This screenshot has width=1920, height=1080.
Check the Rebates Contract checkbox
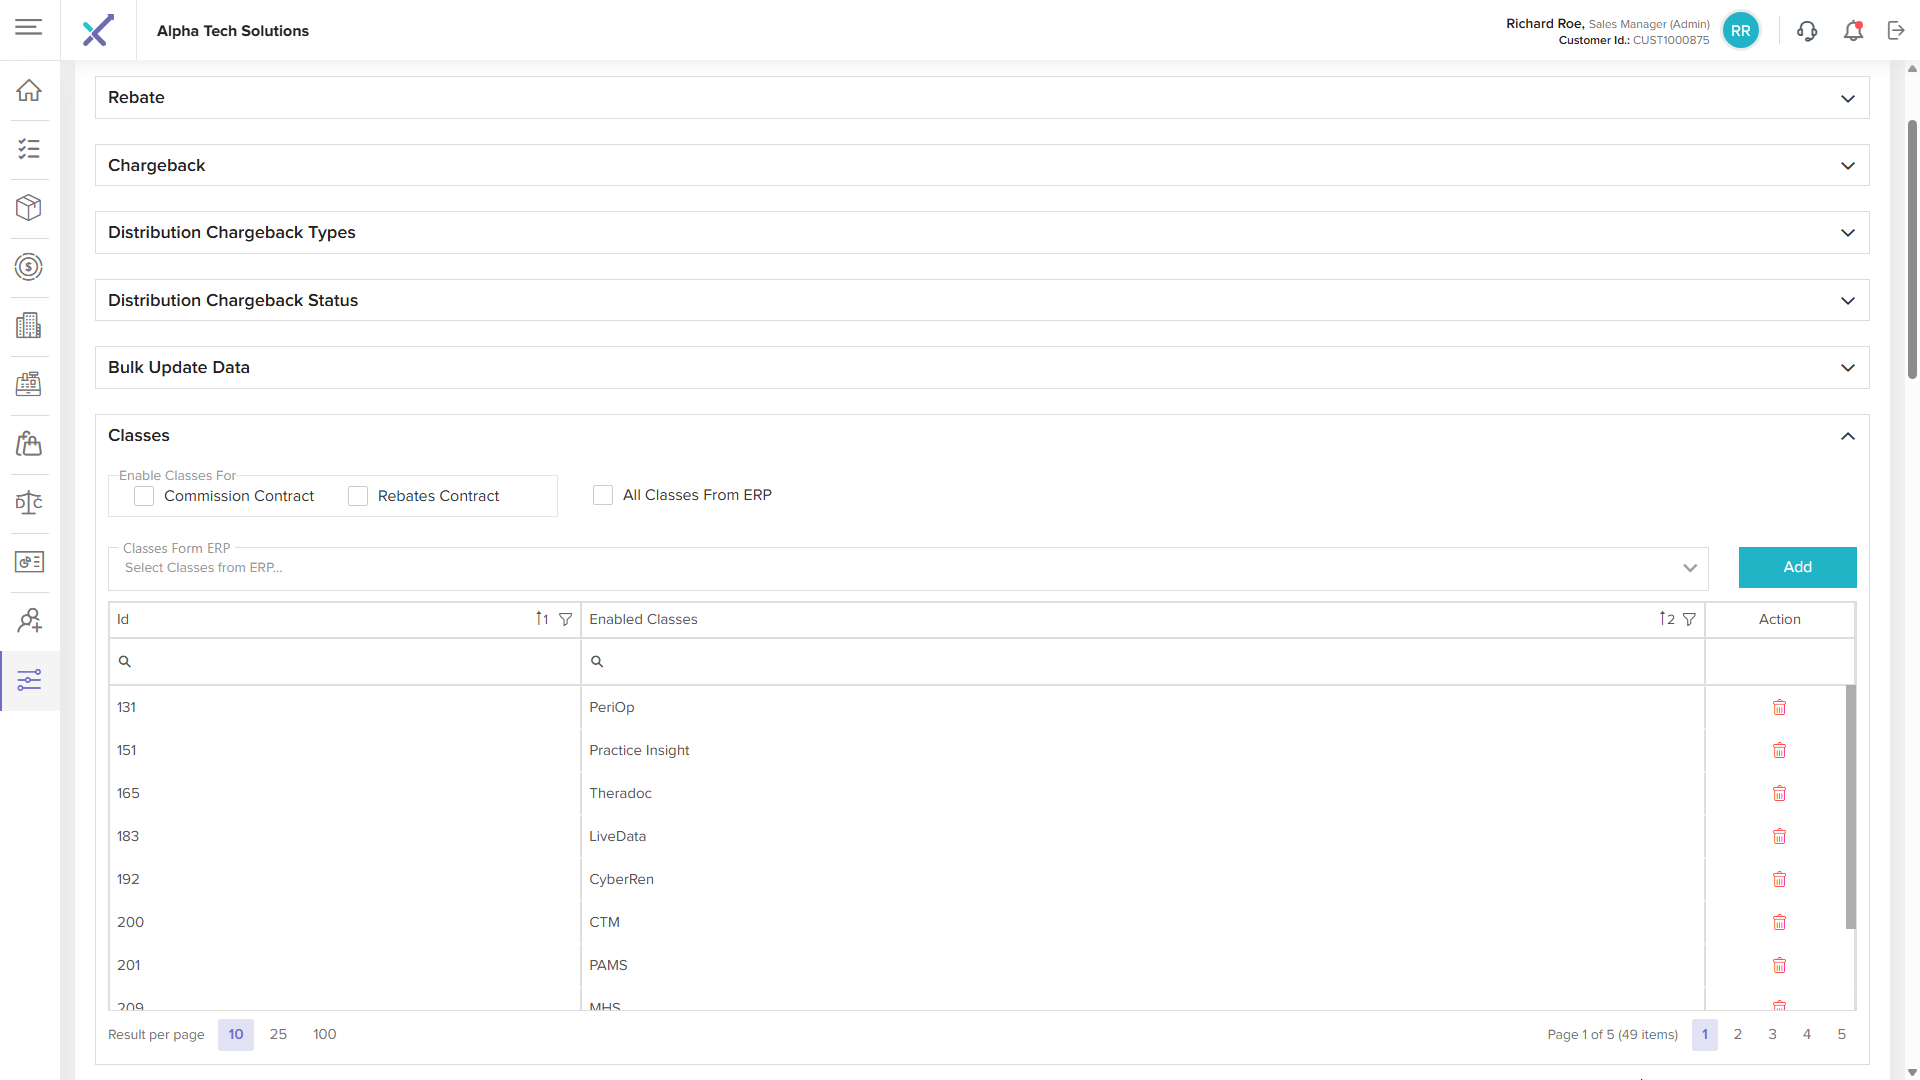[358, 497]
